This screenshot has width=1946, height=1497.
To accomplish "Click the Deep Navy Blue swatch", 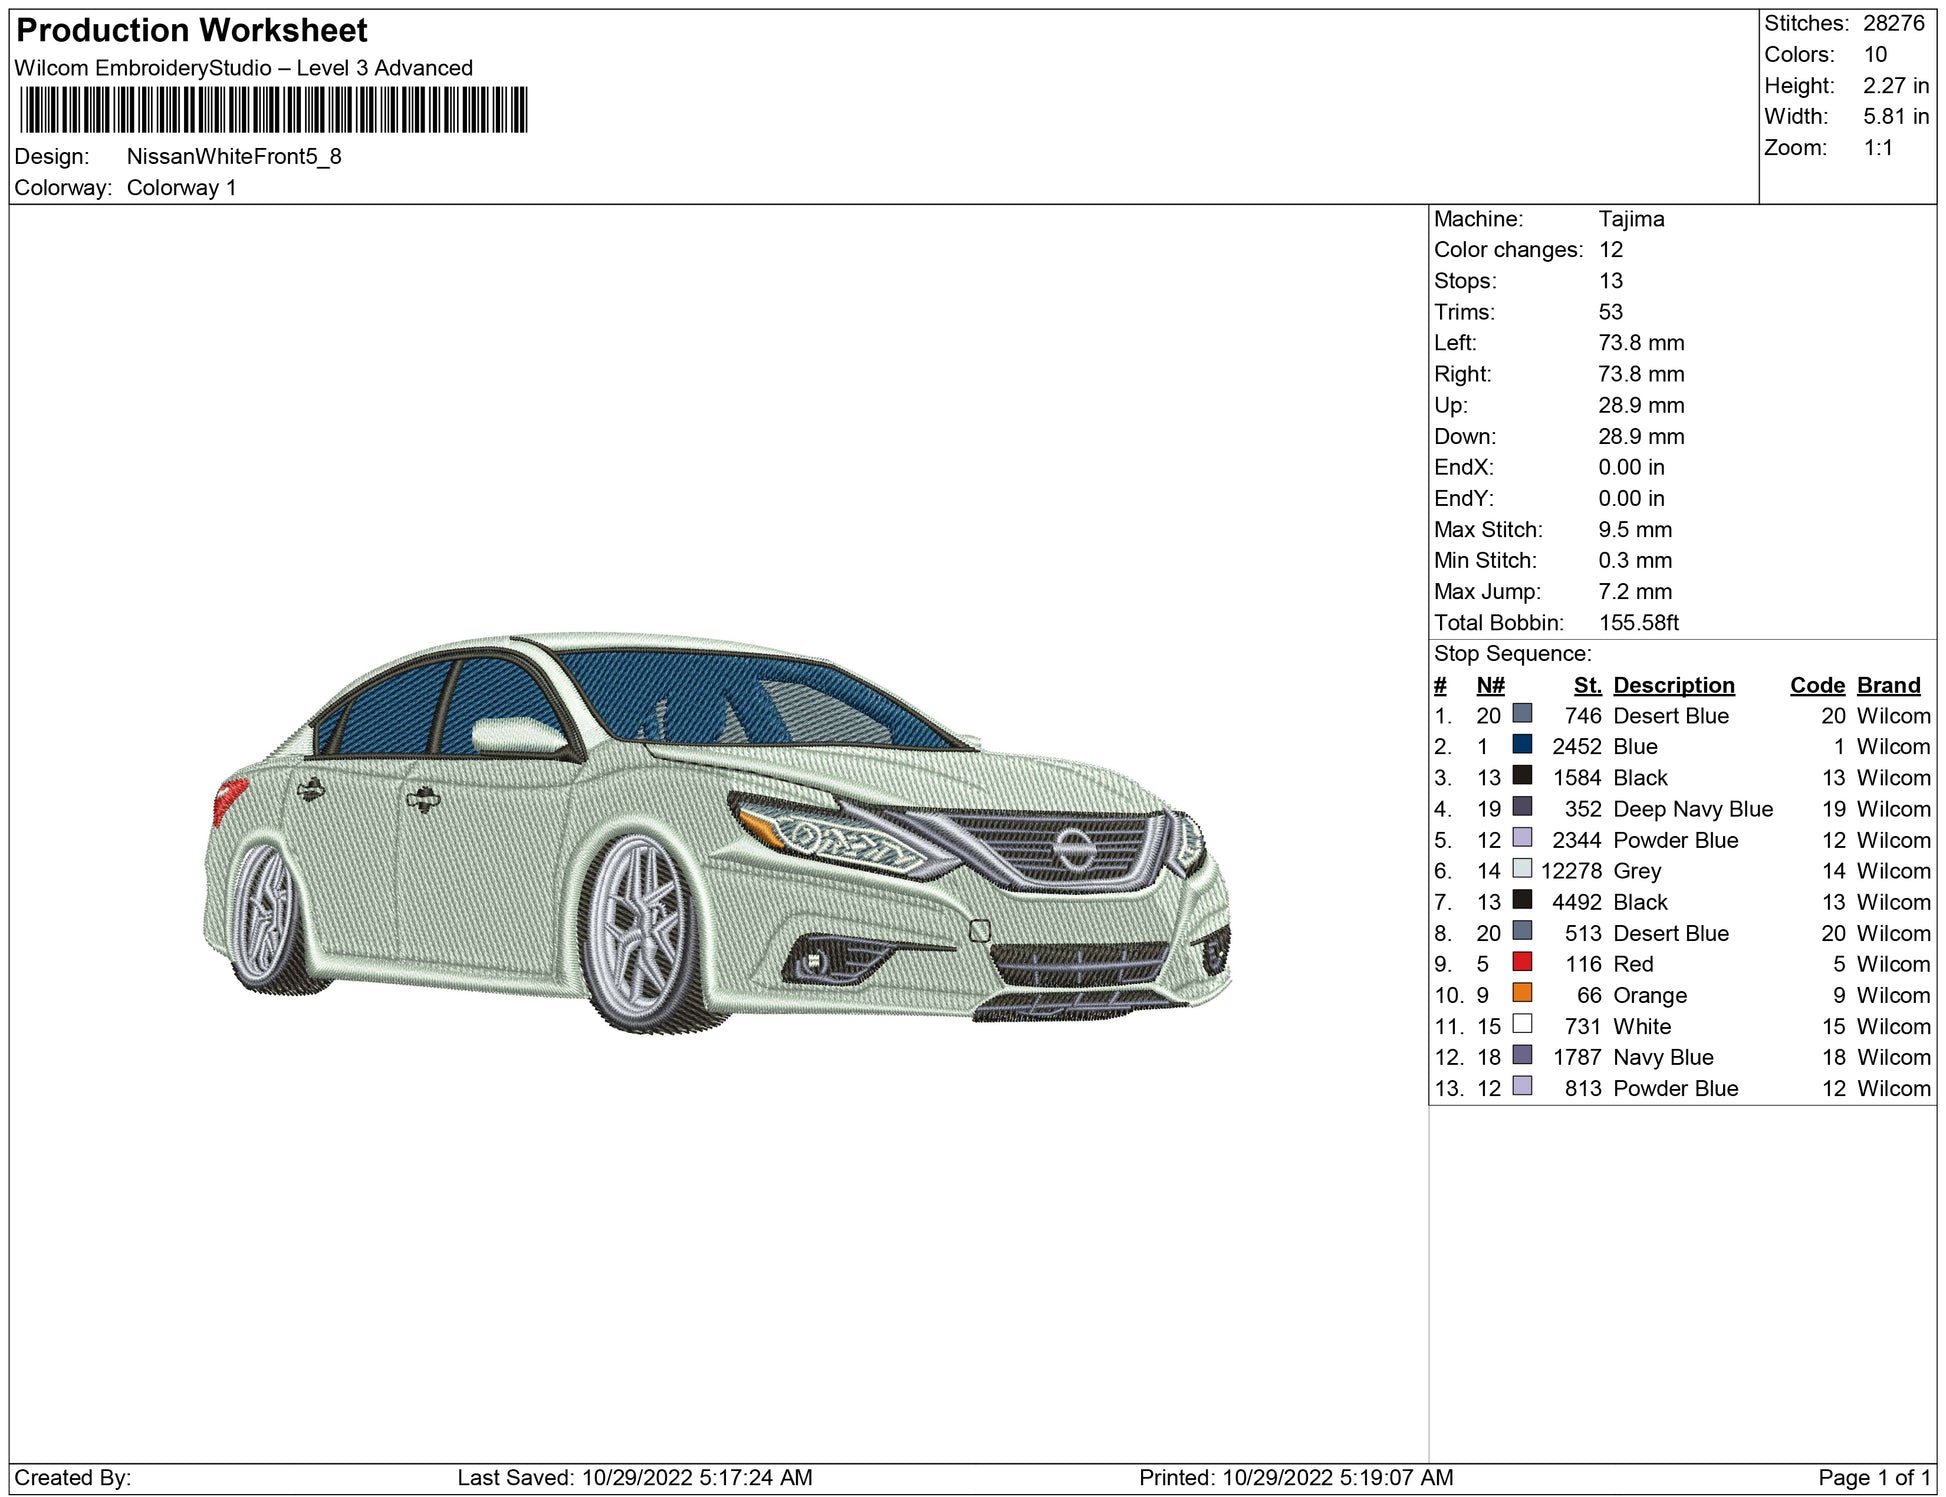I will (x=1522, y=807).
